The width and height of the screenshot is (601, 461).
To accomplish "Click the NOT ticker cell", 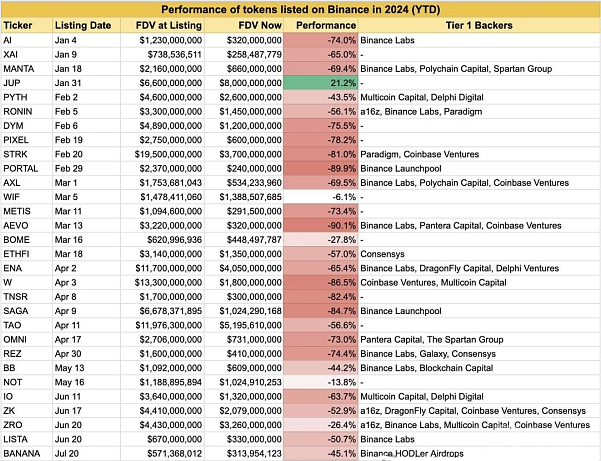I will point(26,382).
